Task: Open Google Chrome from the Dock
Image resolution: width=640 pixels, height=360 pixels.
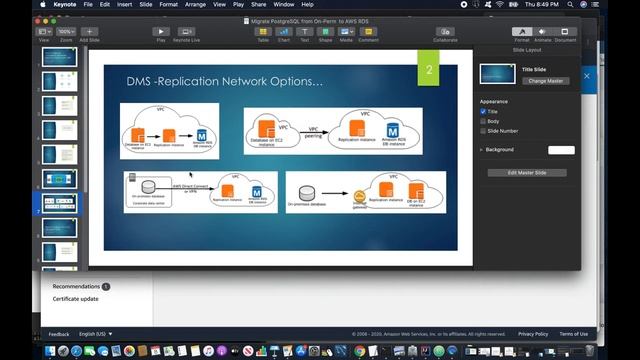Action: (x=360, y=351)
